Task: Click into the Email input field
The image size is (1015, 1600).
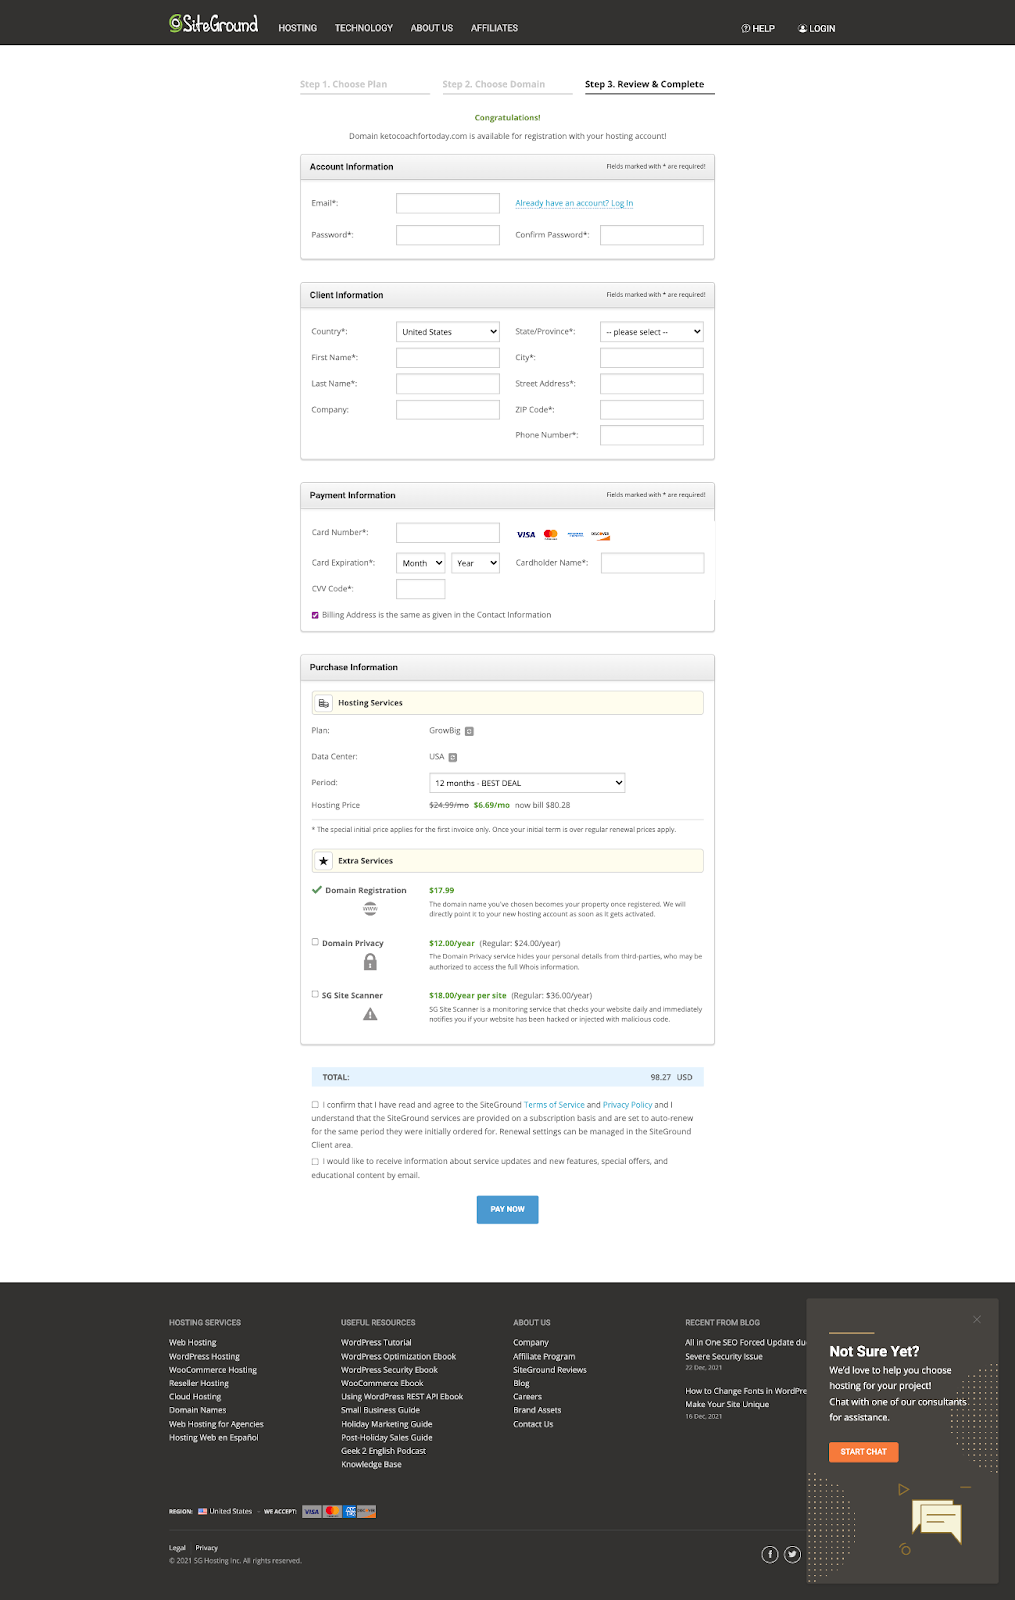Action: [448, 203]
